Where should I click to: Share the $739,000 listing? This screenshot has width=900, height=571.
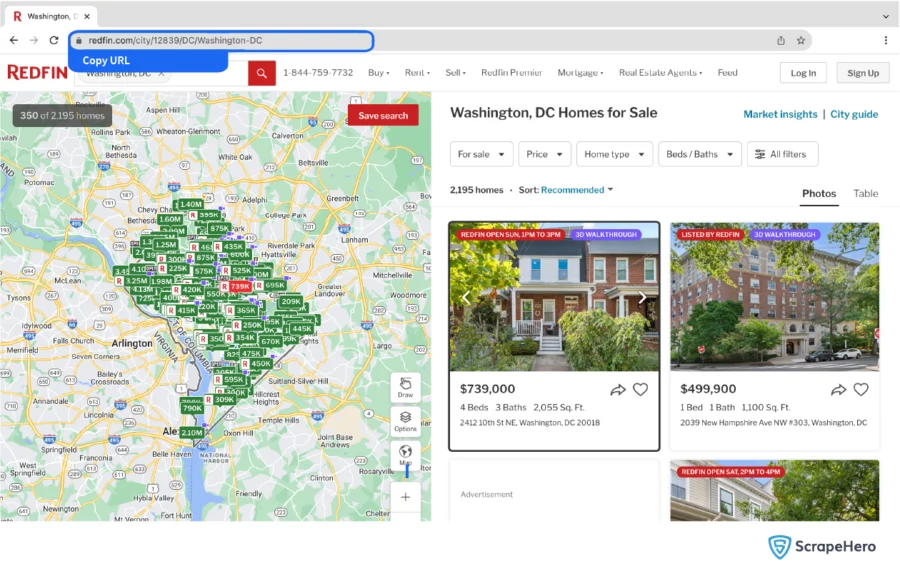tap(618, 390)
